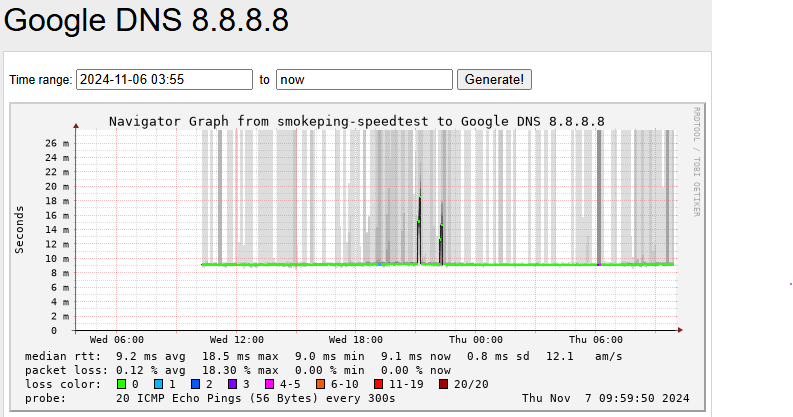Viewport: 793px width, 417px height.
Task: Click the 'Thu Nov 7 09:59:50 2024' timestamp
Action: coord(605,398)
